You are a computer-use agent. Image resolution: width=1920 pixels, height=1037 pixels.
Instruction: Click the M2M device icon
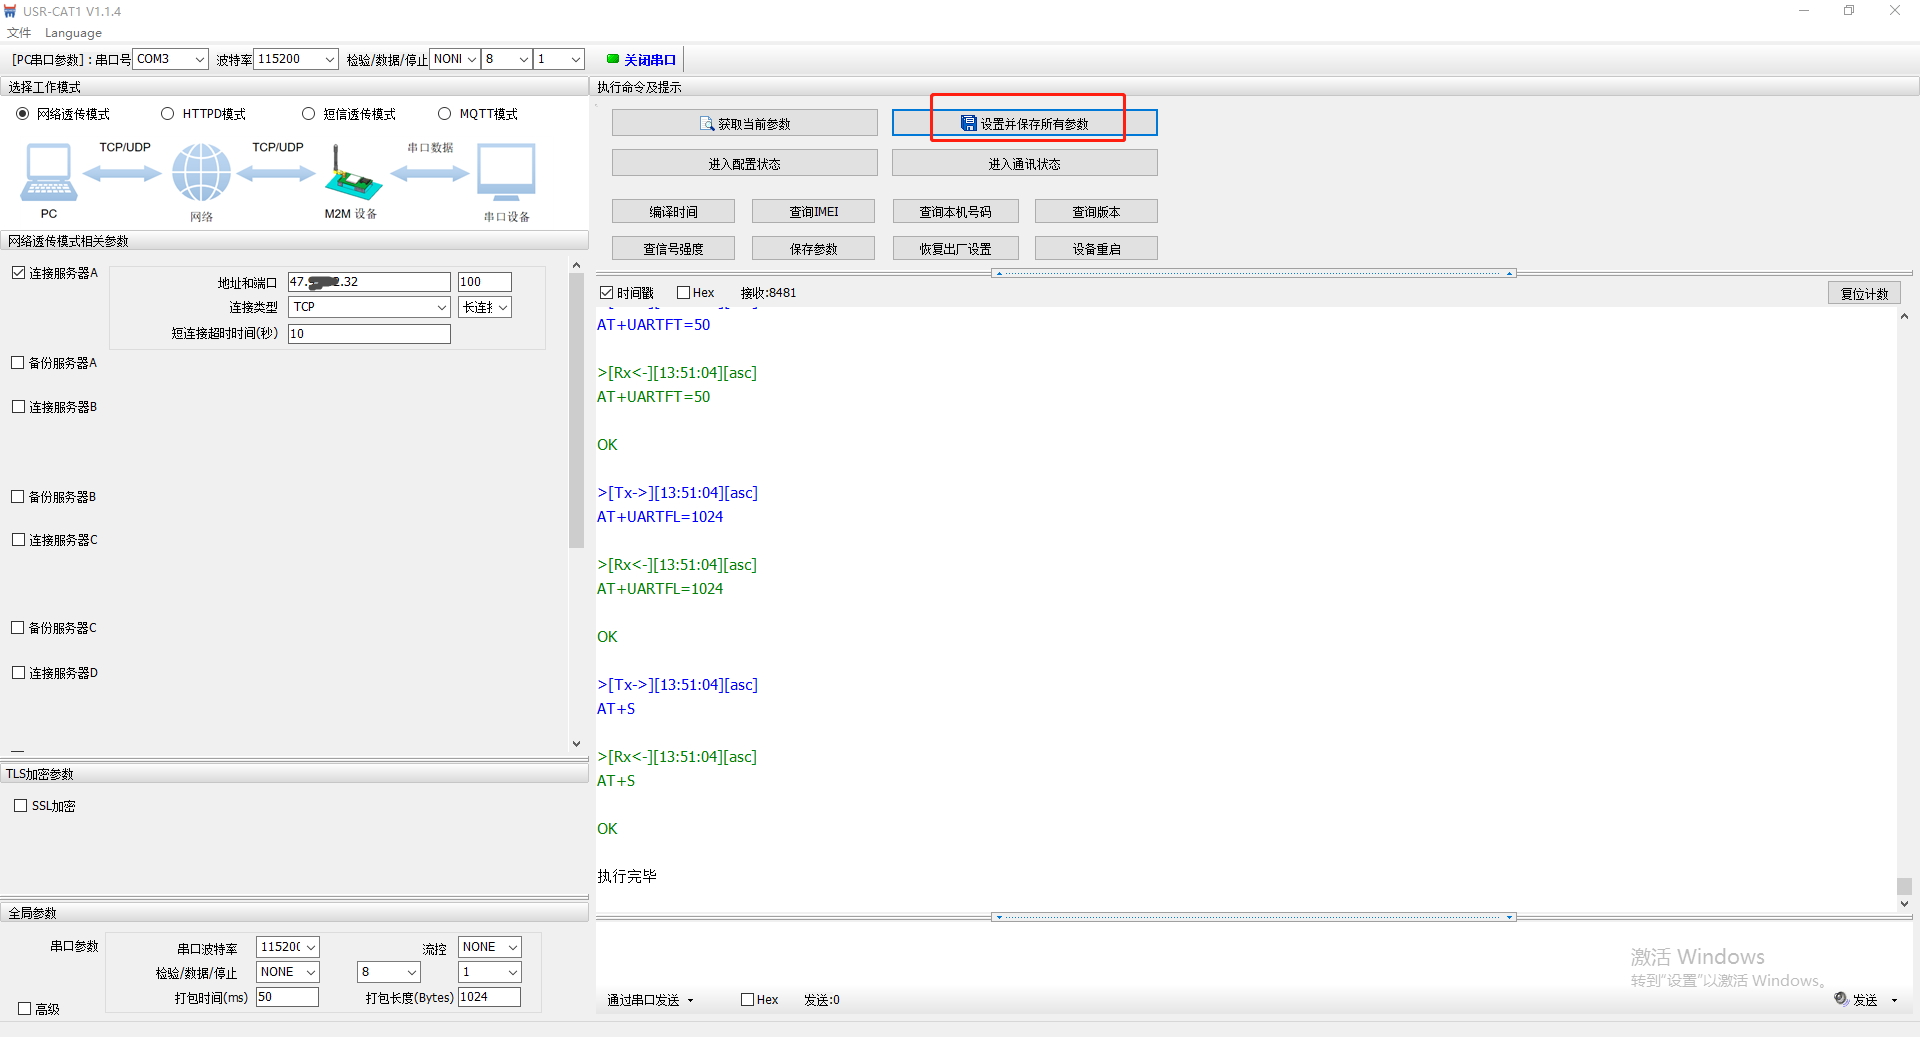pyautogui.click(x=351, y=174)
